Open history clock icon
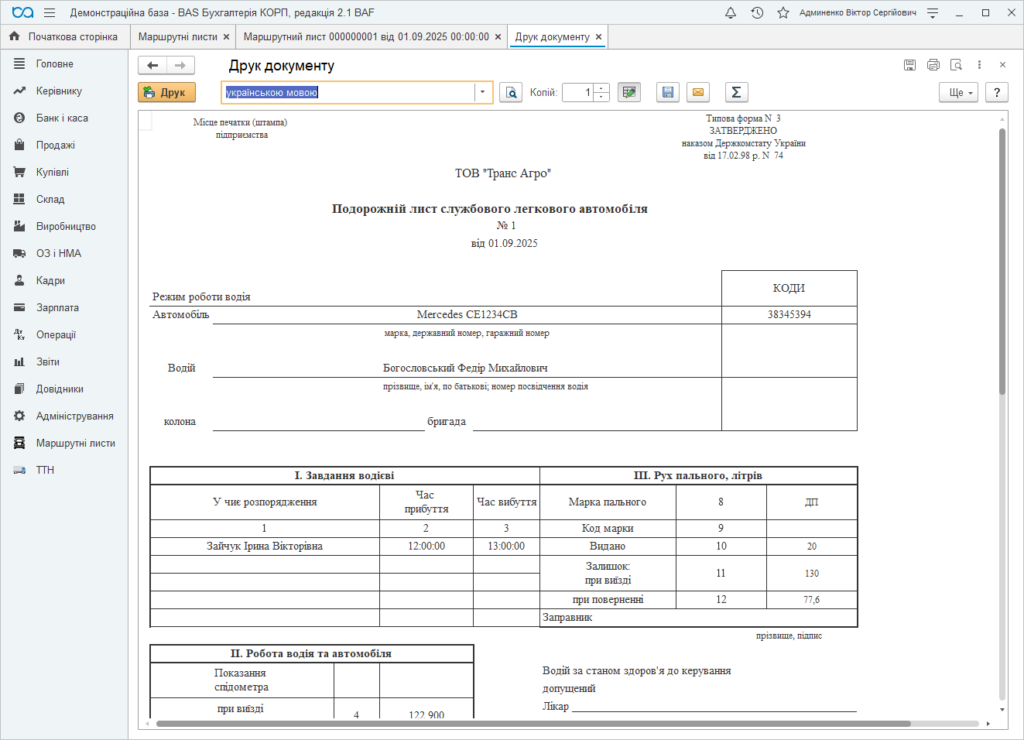 757,12
